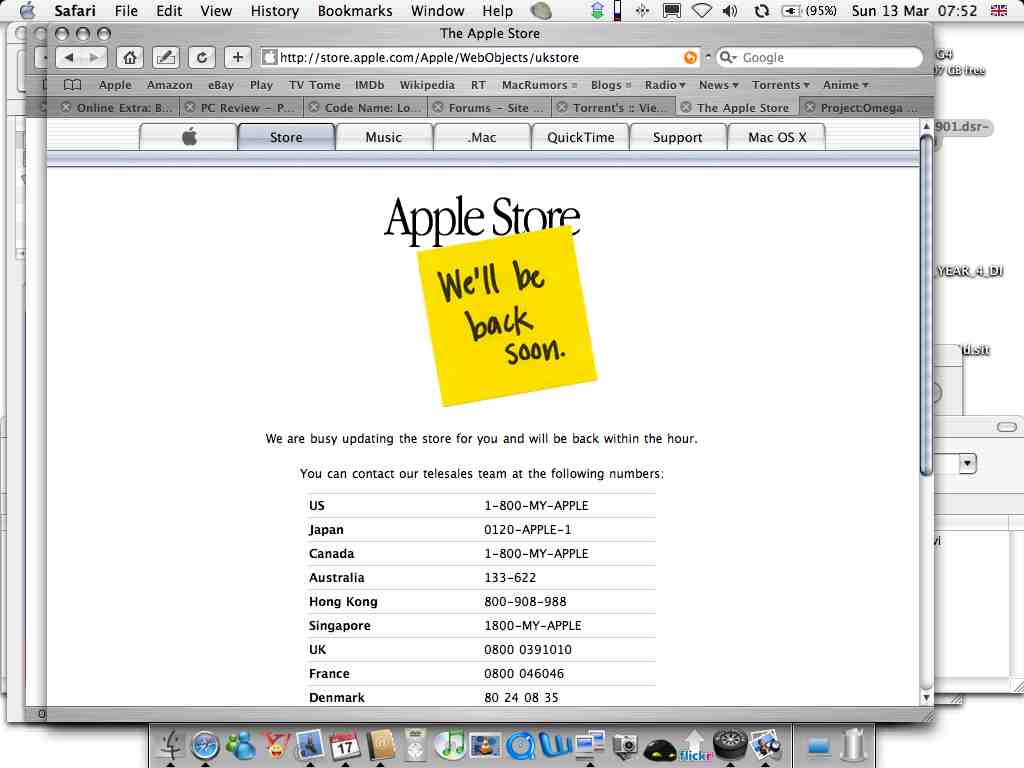Open Yahoo Messenger smiley in Dock
This screenshot has height=768, width=1024.
276,745
